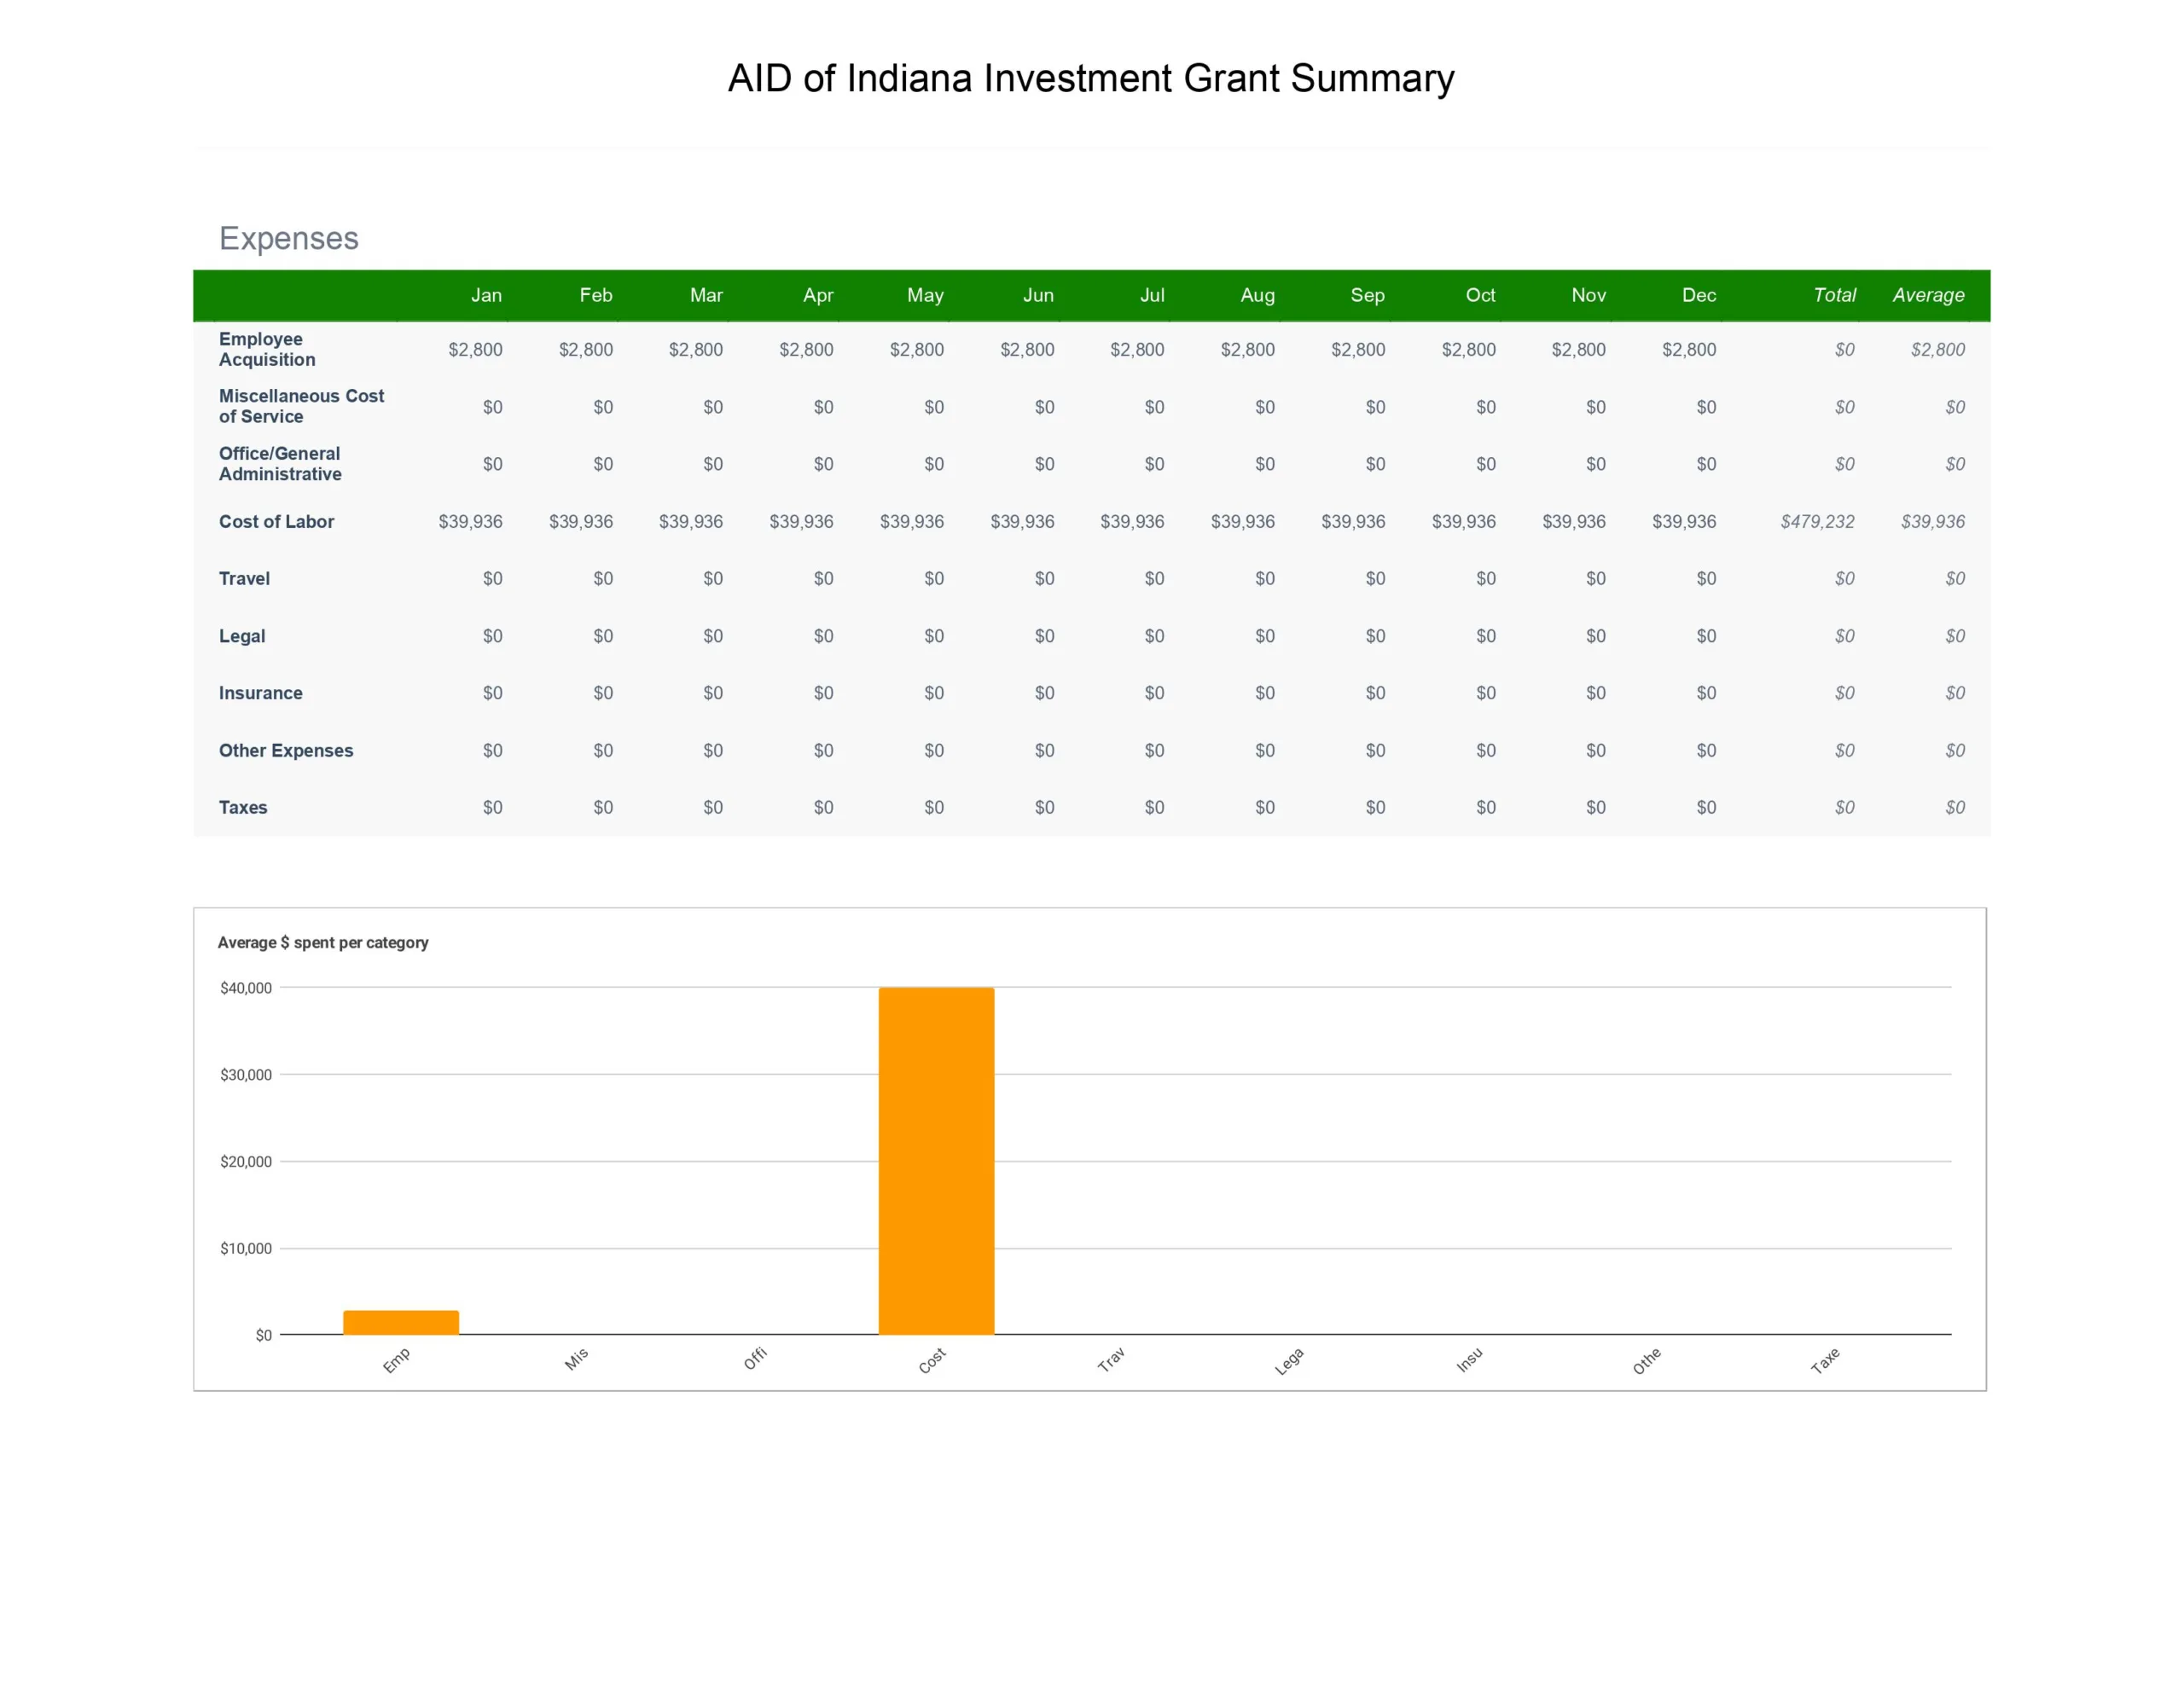This screenshot has width=2184, height=1687.
Task: Click the Cost of Labor total '$479,232'
Action: (1817, 521)
